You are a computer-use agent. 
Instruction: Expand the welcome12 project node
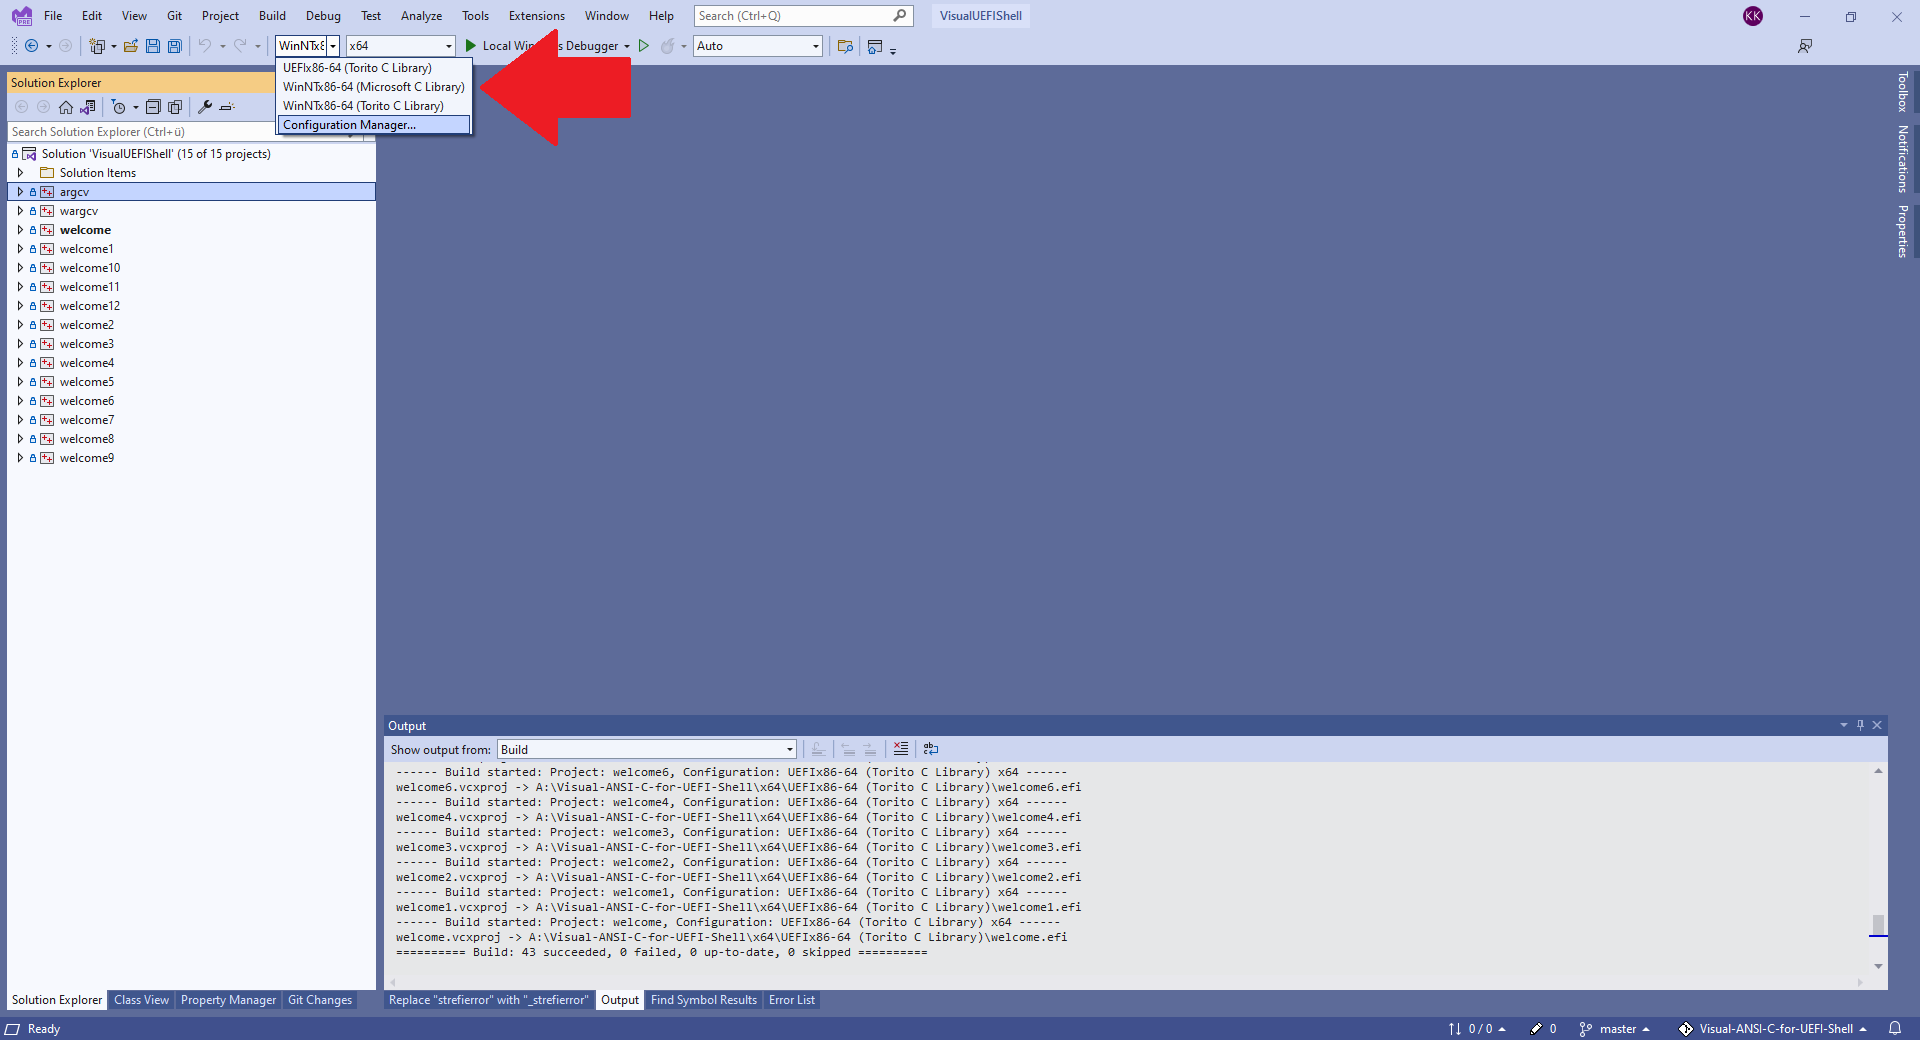click(20, 306)
